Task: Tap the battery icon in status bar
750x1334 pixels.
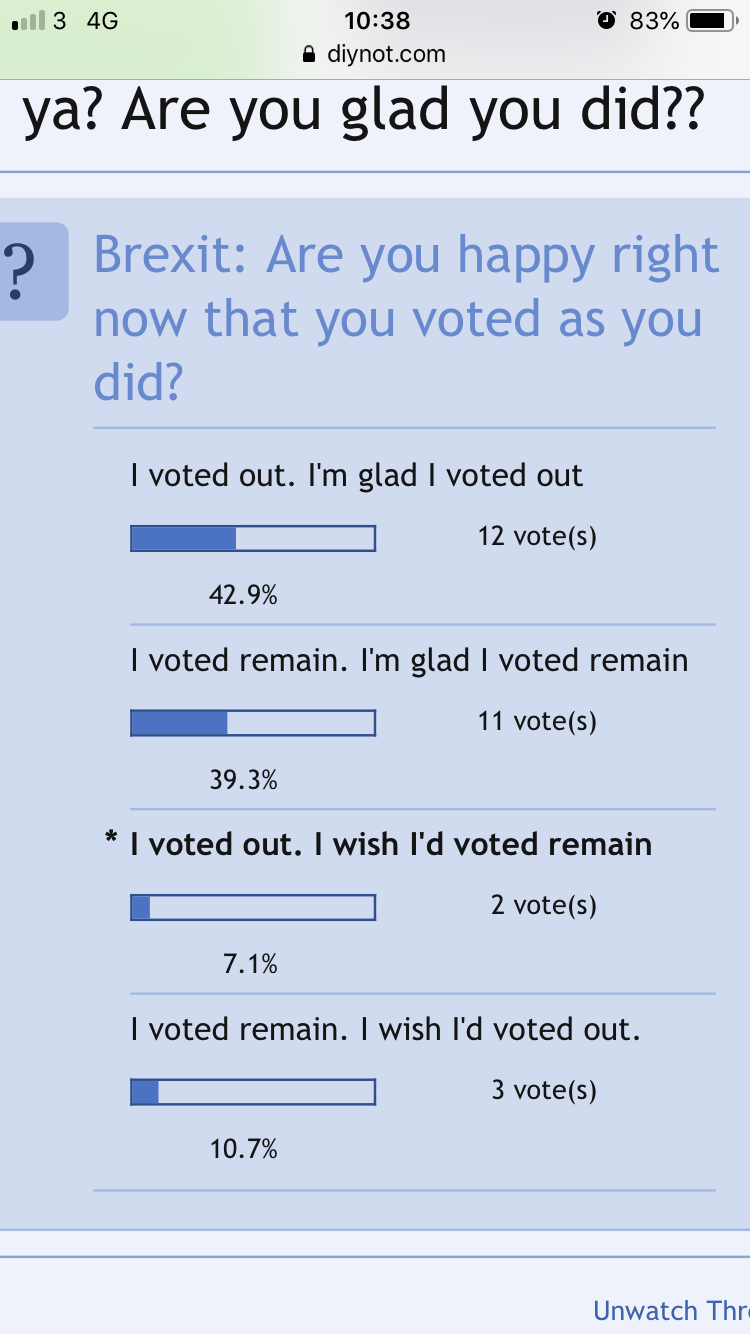Action: pyautogui.click(x=711, y=20)
